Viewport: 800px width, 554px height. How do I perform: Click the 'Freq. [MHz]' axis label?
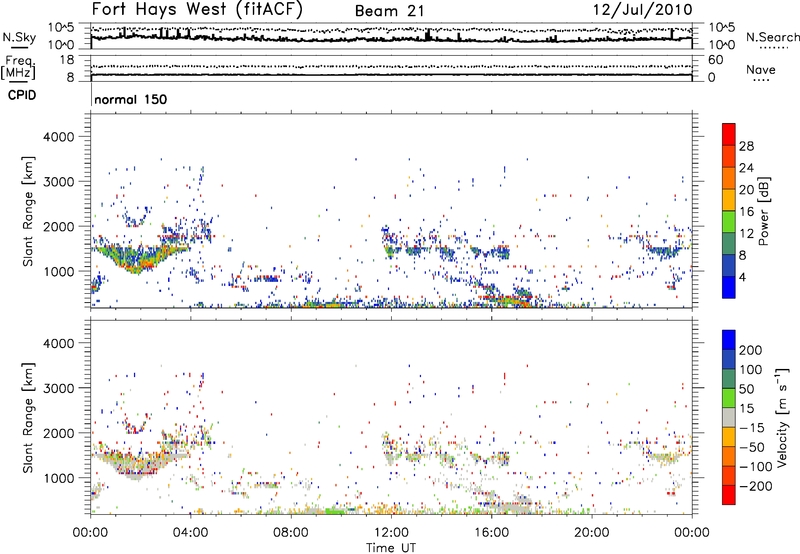coord(18,68)
